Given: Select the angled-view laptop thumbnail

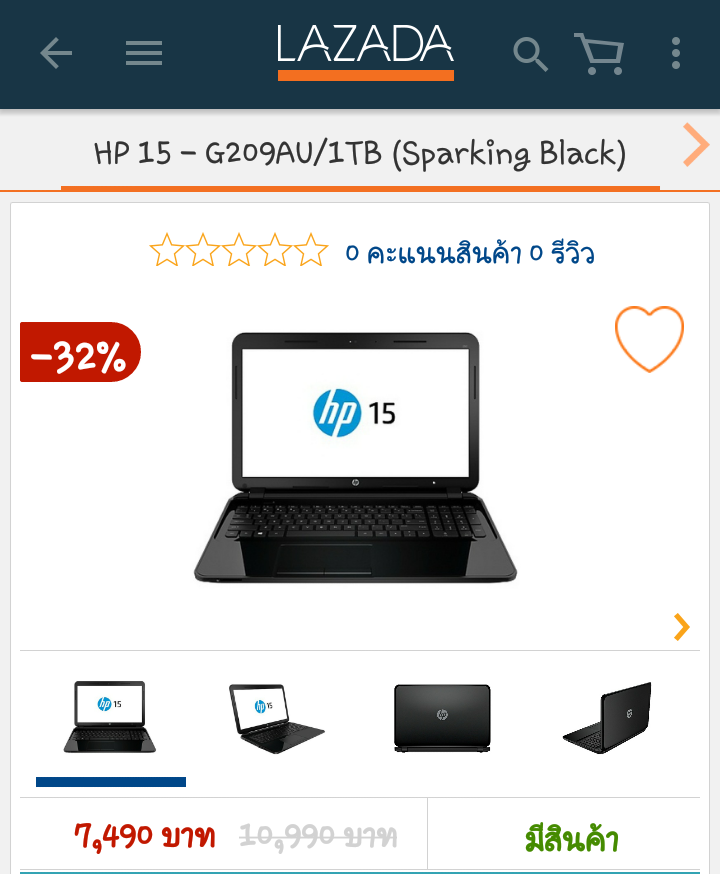Looking at the screenshot, I should [x=276, y=718].
